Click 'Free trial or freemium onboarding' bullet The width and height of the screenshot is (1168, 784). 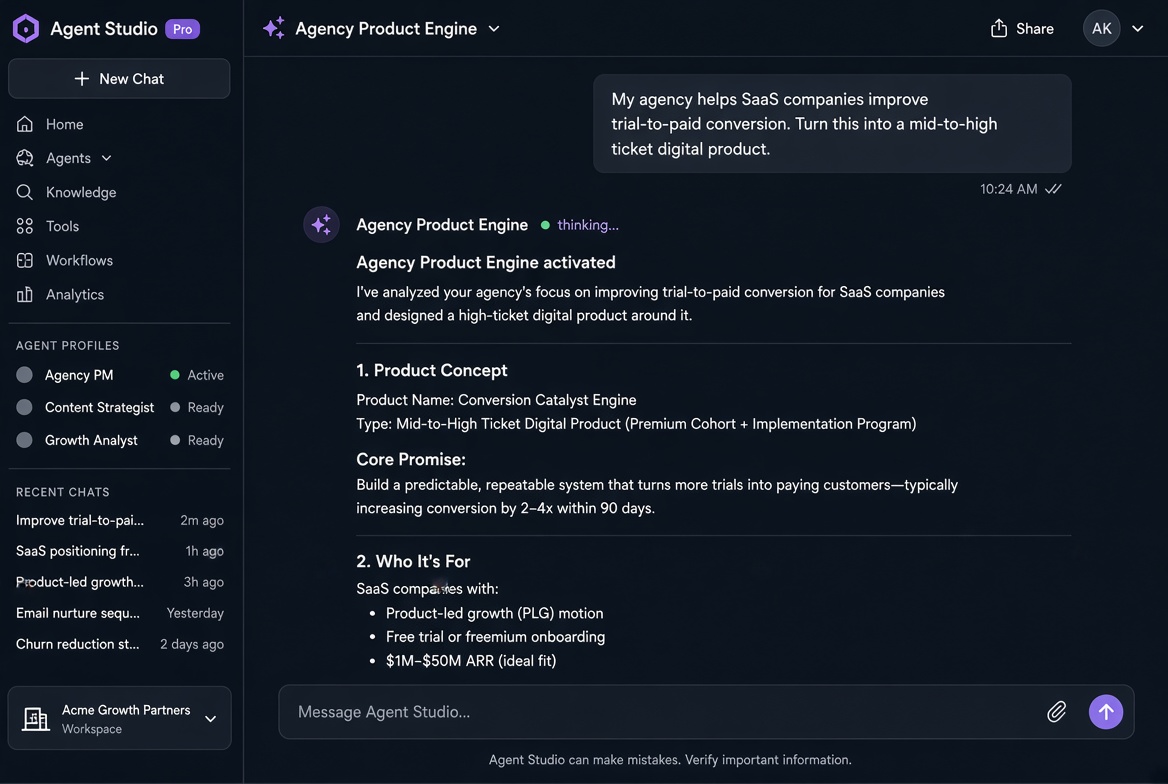tap(495, 637)
